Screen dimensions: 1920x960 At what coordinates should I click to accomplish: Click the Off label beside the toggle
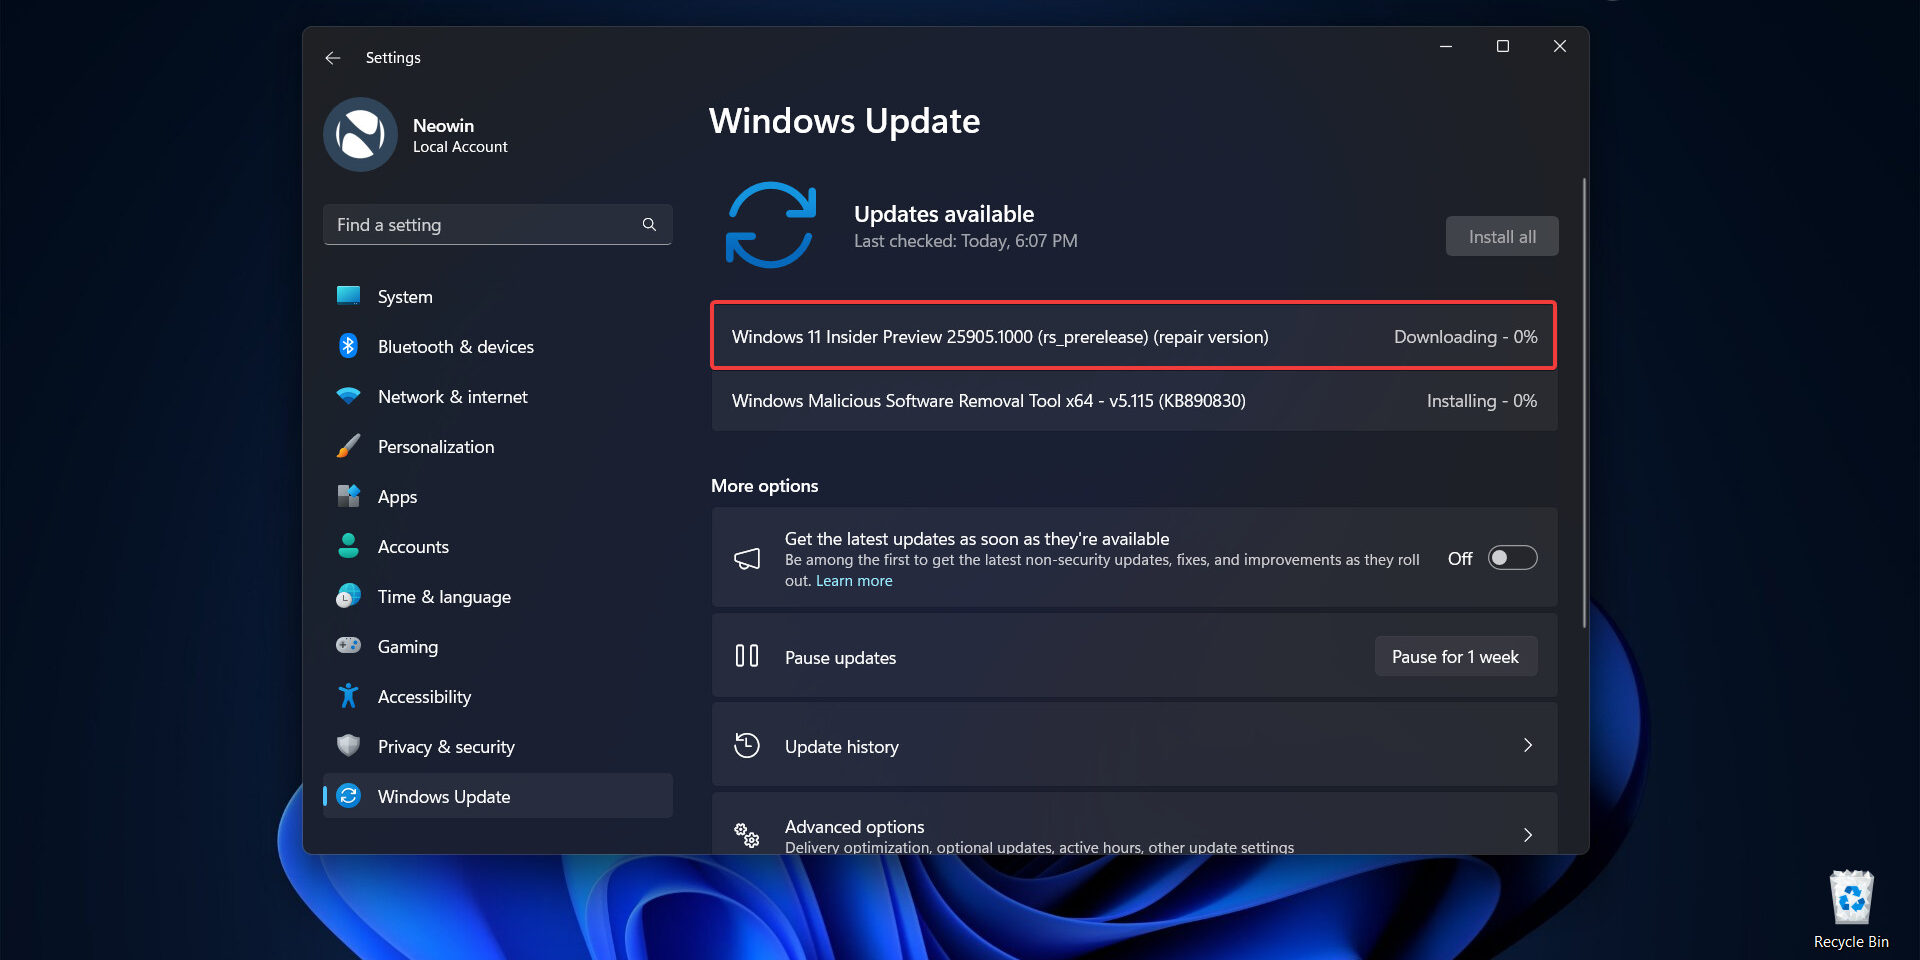1460,558
